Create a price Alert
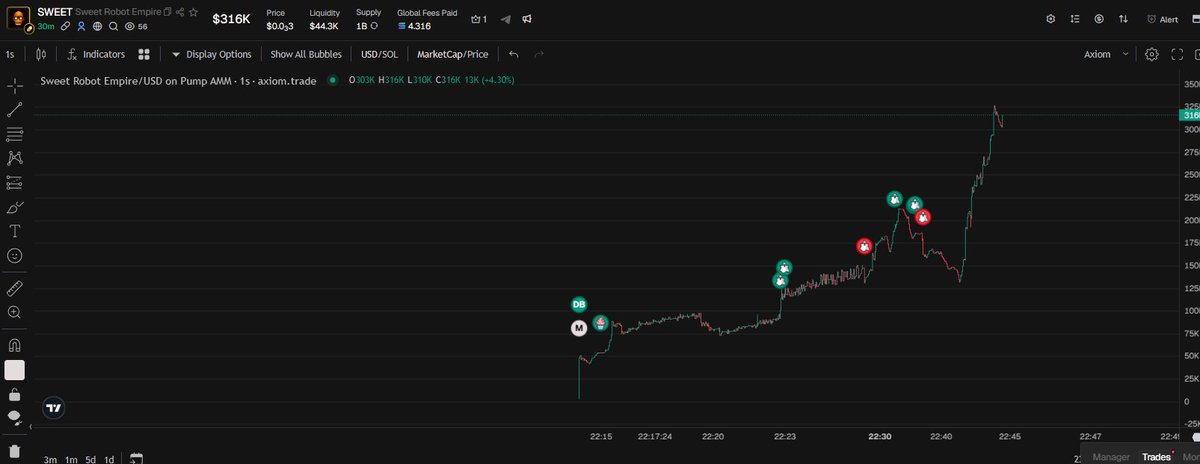The height and width of the screenshot is (464, 1200). 1161,19
